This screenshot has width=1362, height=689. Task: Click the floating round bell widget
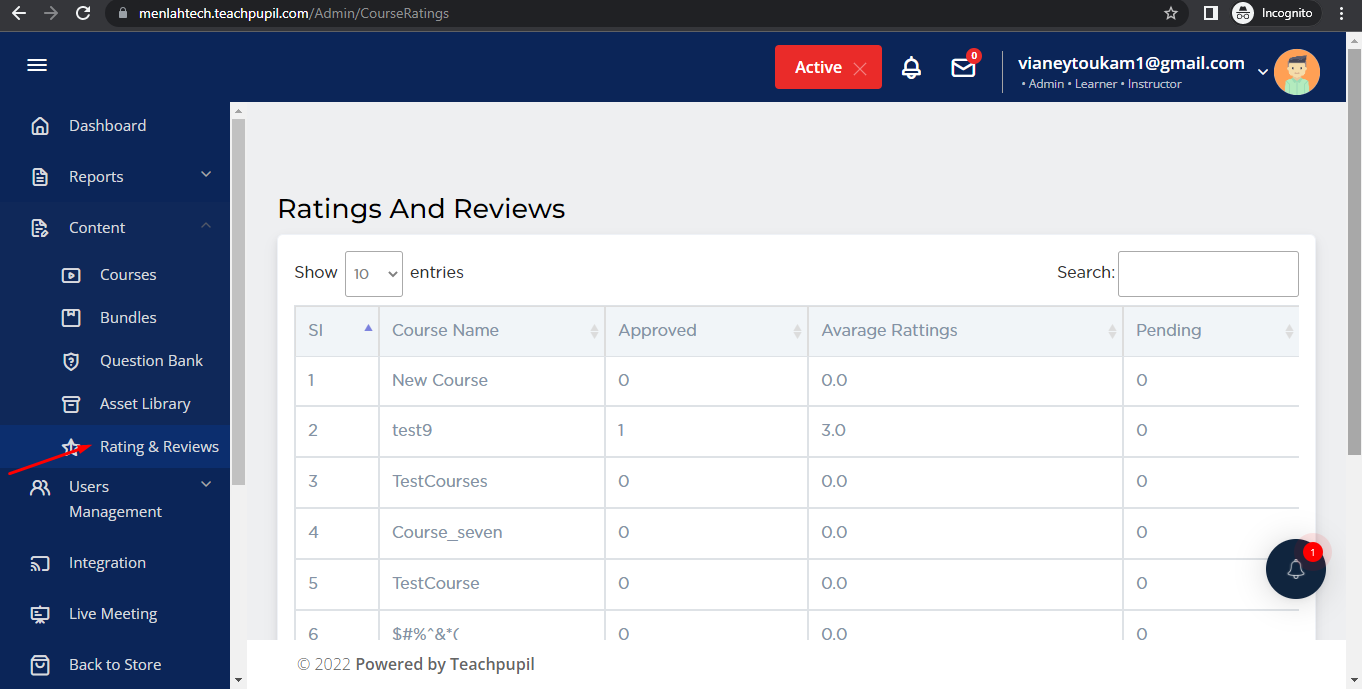click(1295, 569)
